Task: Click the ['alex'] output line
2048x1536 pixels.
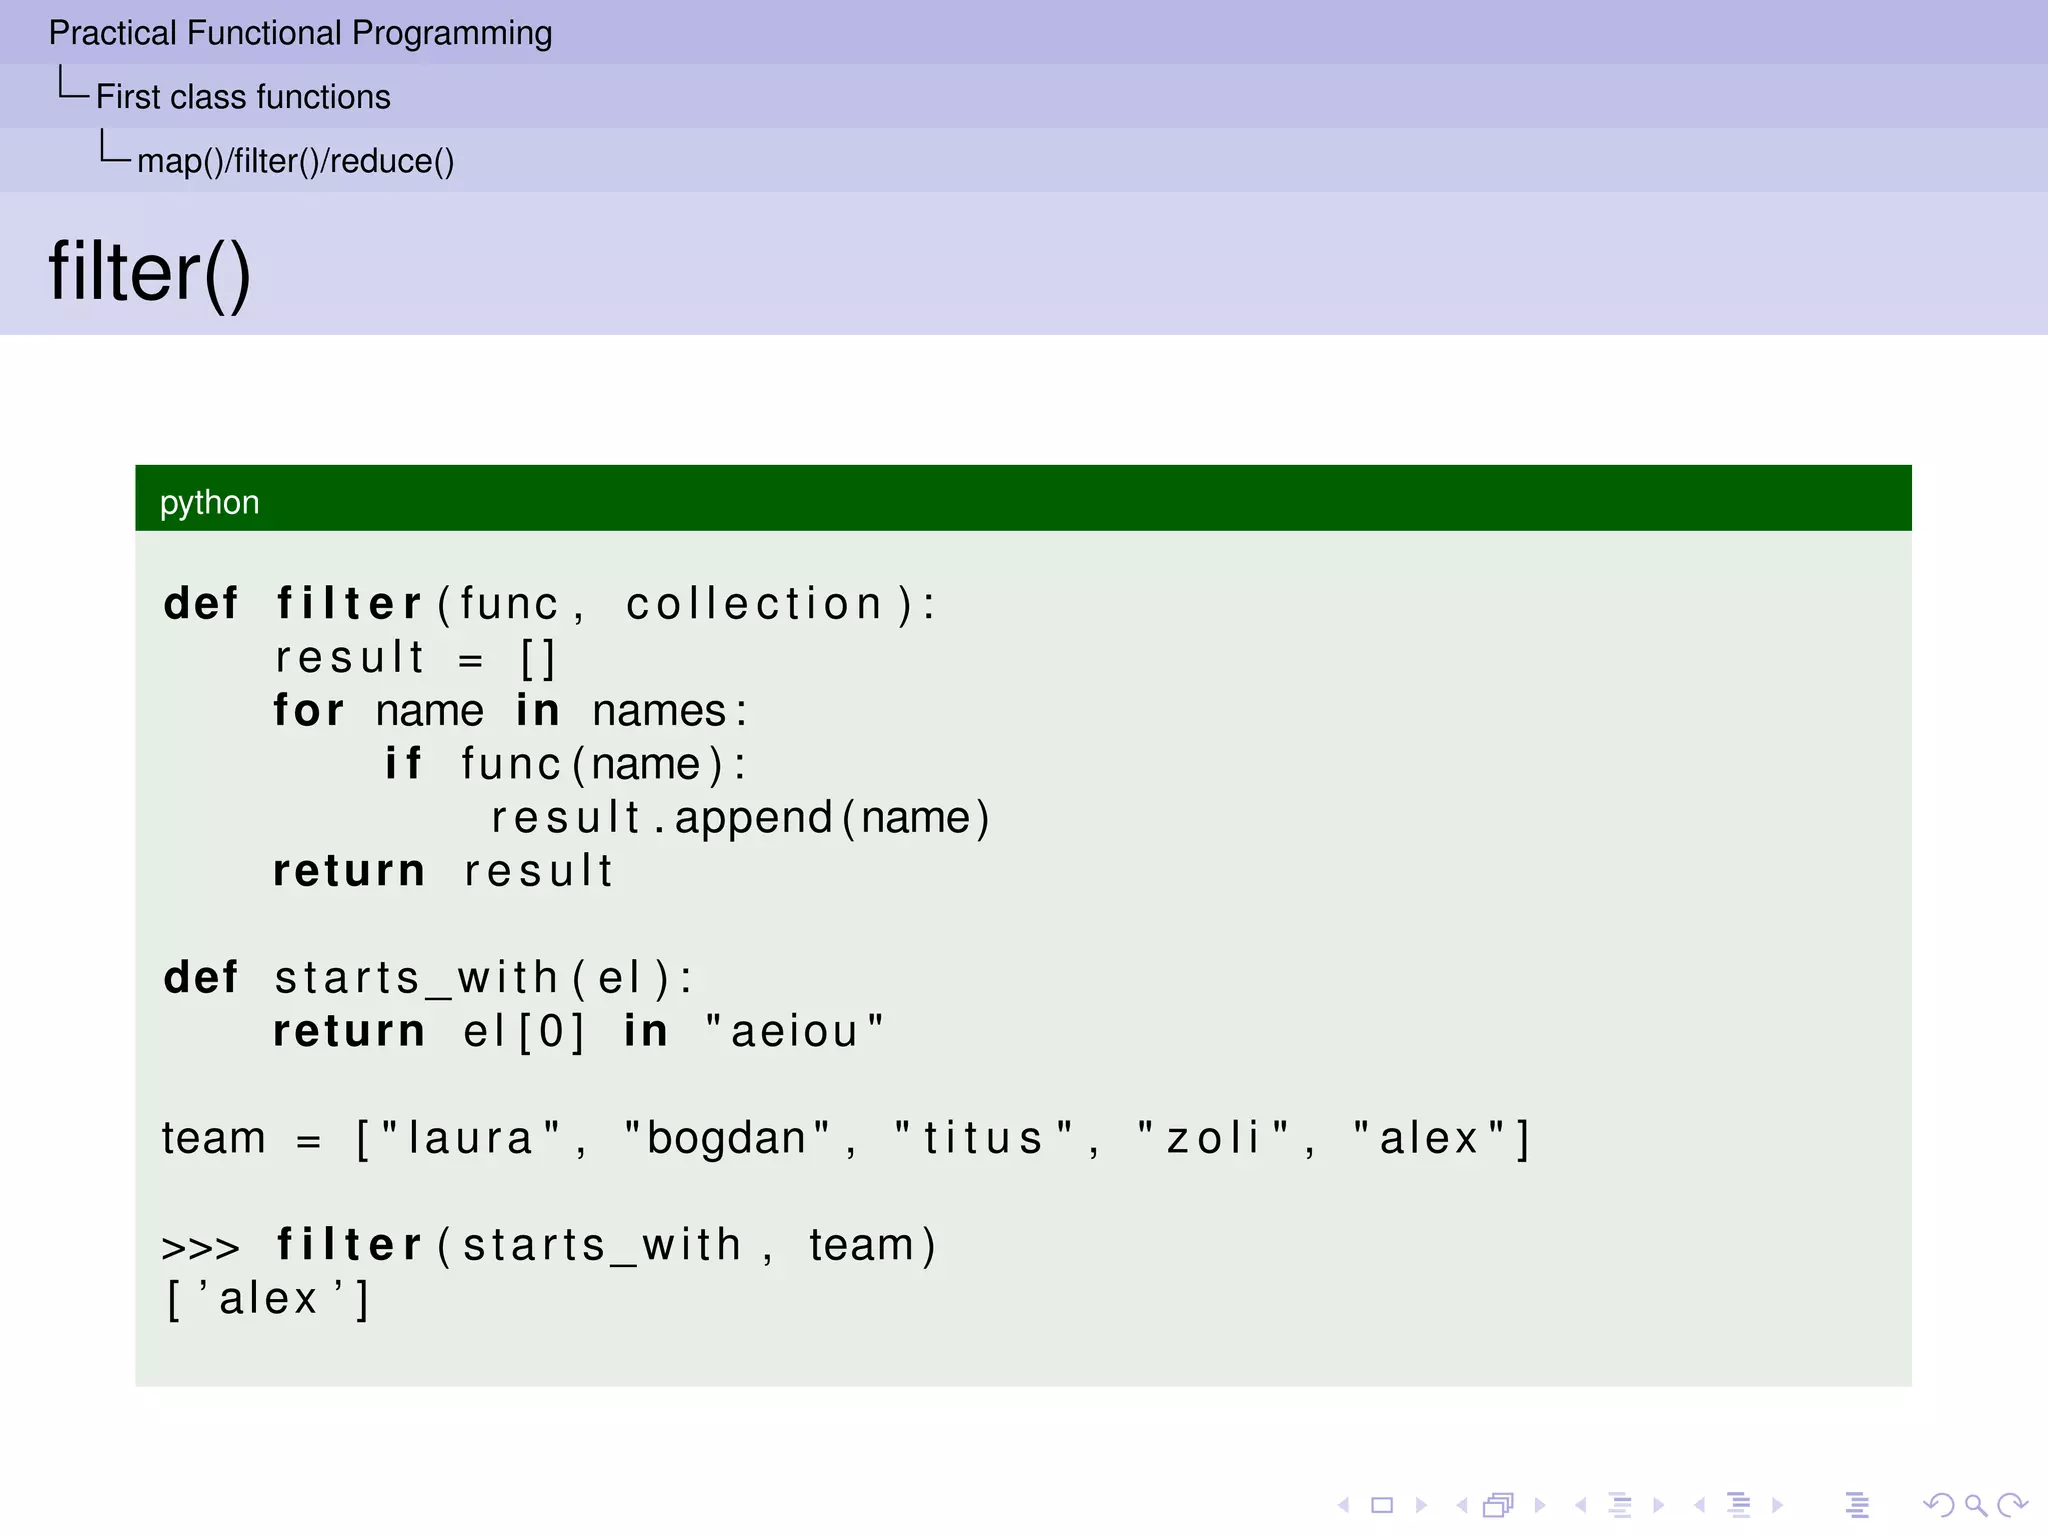Action: [x=268, y=1299]
